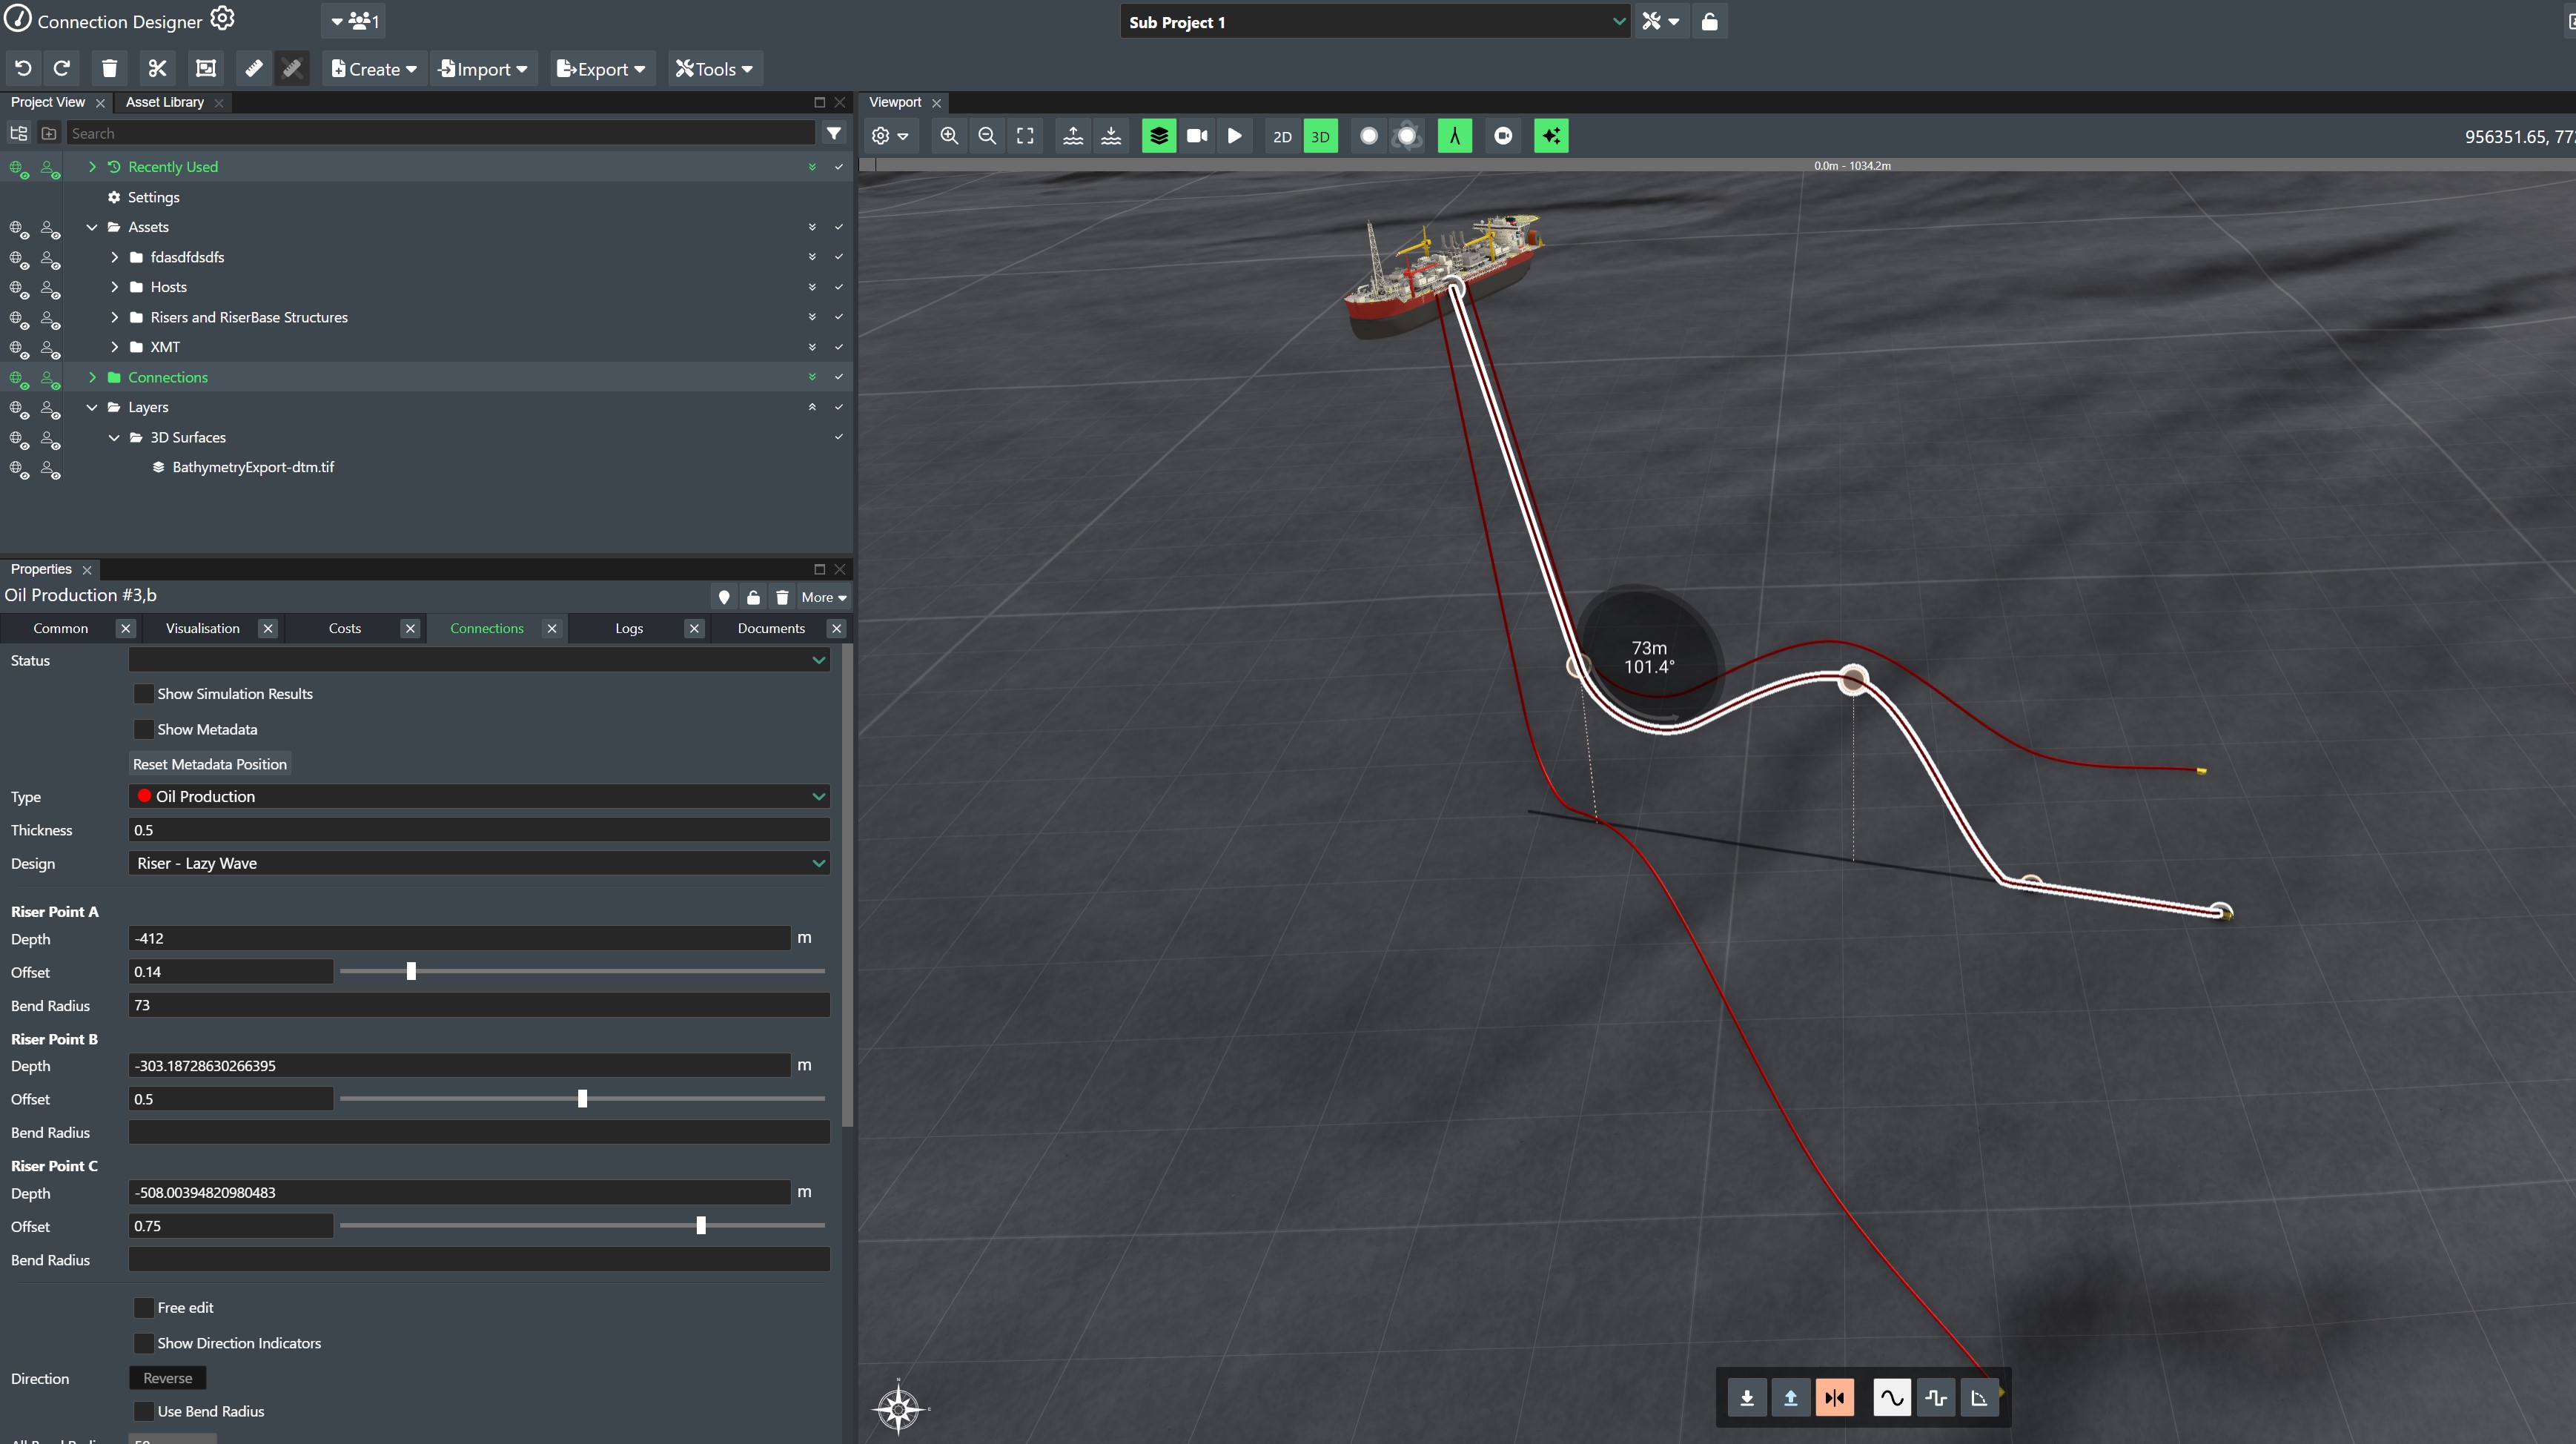The width and height of the screenshot is (2576, 1444).
Task: Click the trash delete icon in main toolbar
Action: tap(109, 69)
